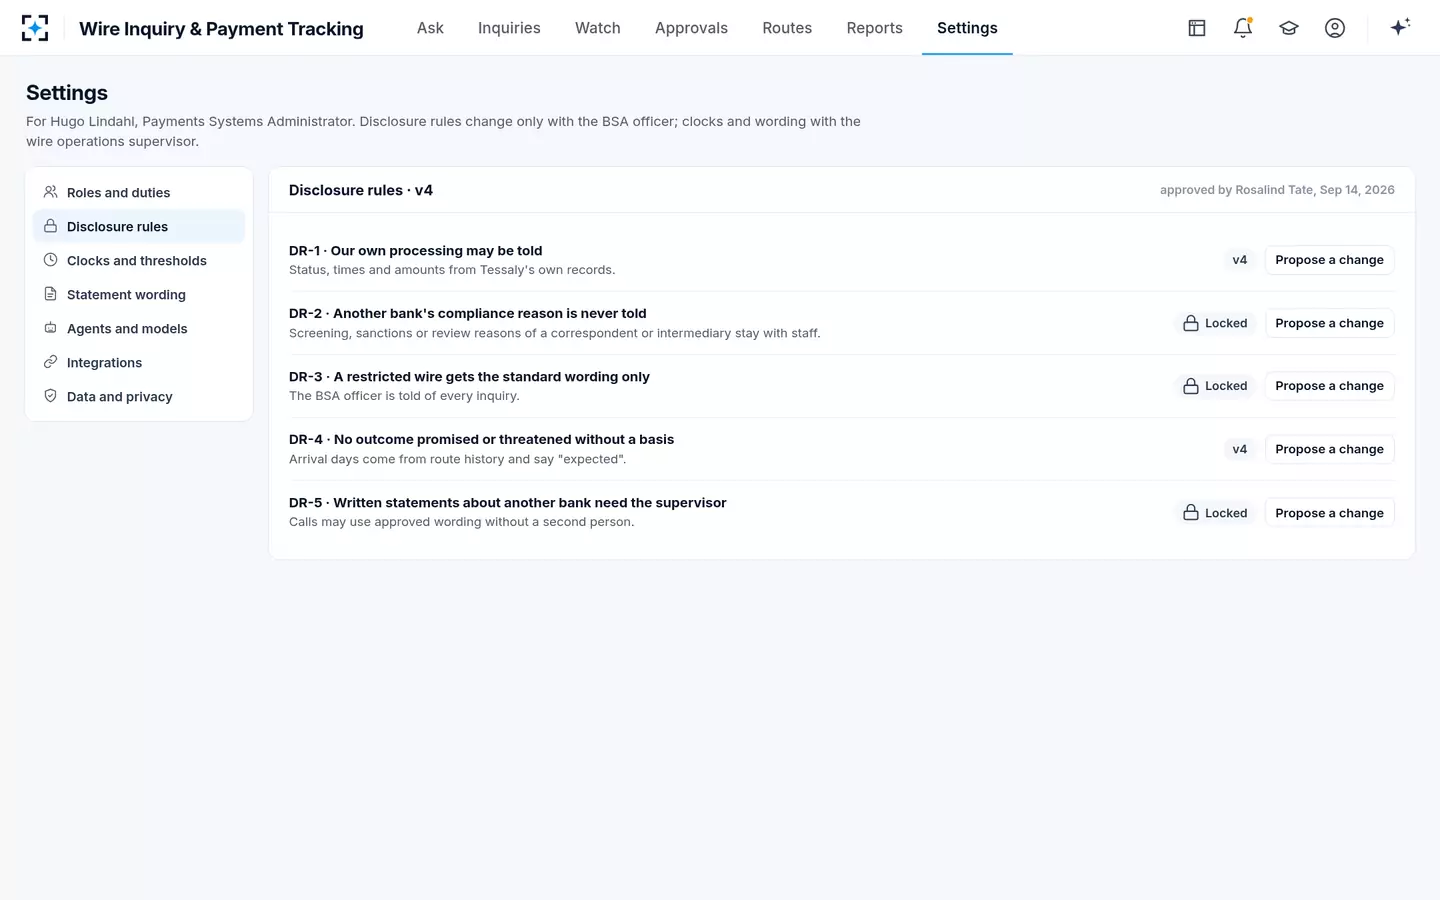Click the 'Disclosure rules · v4' panel heading
This screenshot has height=900, width=1440.
361,190
